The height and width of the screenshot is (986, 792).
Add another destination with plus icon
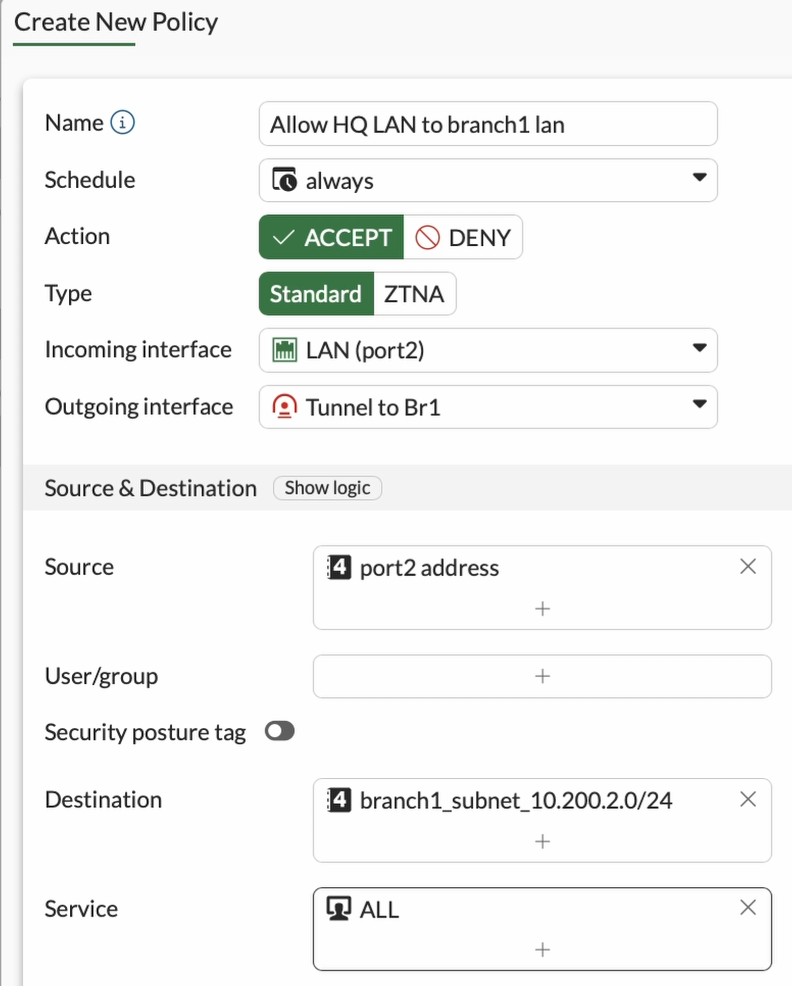coord(542,841)
